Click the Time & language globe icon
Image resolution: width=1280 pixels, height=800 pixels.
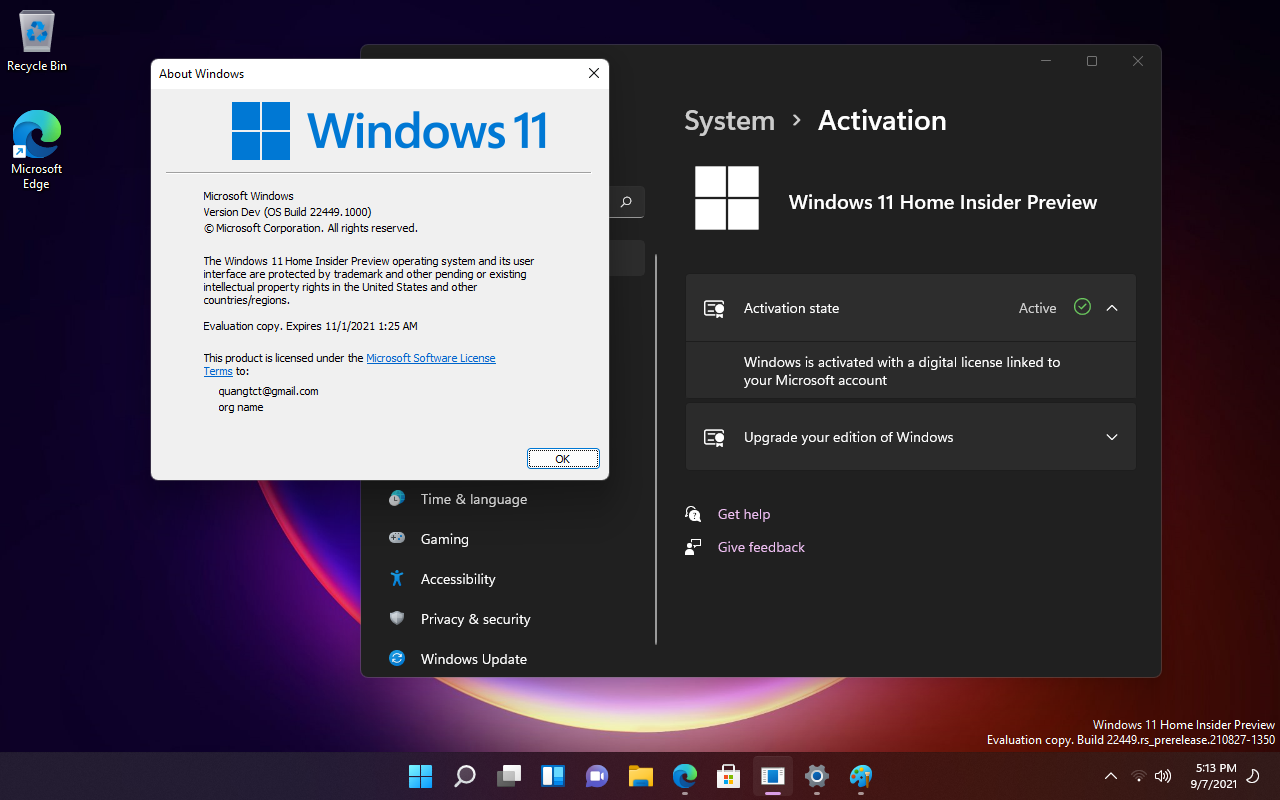397,498
